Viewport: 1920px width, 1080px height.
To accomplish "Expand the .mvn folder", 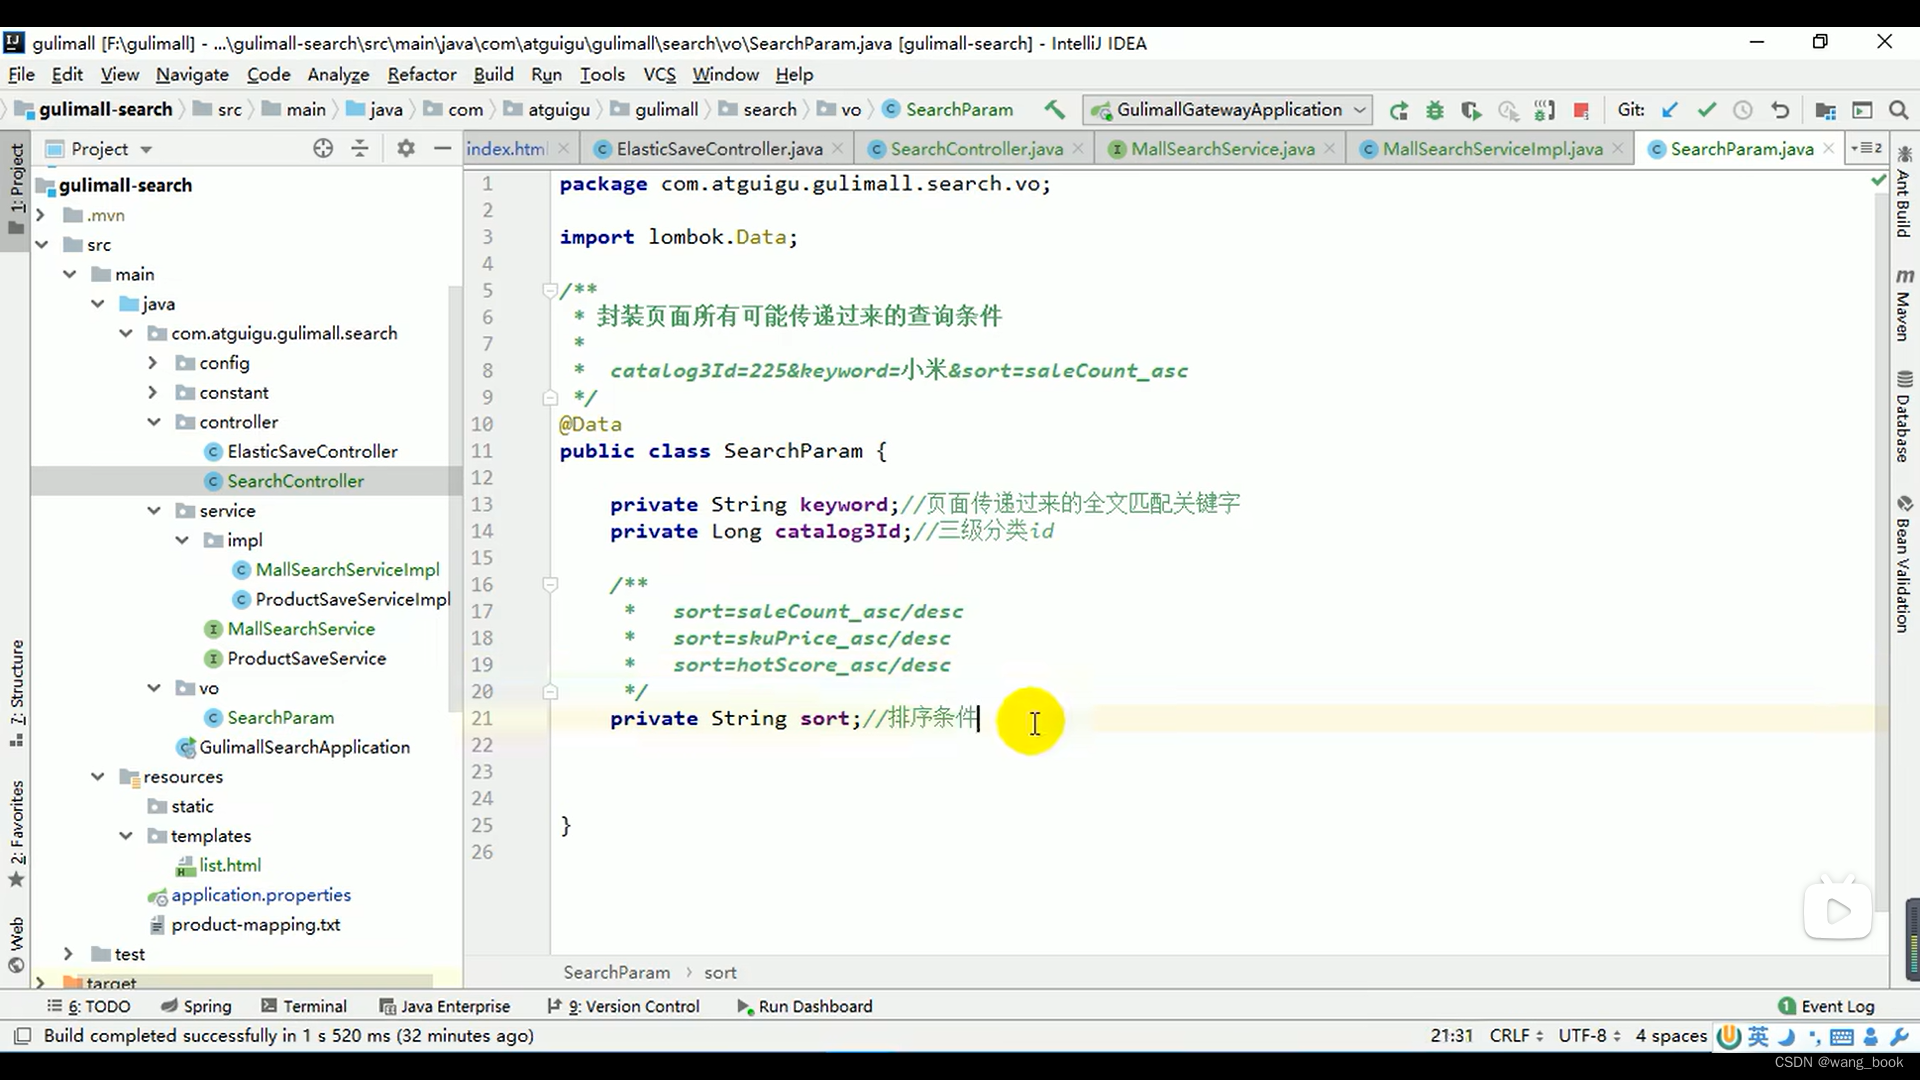I will [41, 215].
